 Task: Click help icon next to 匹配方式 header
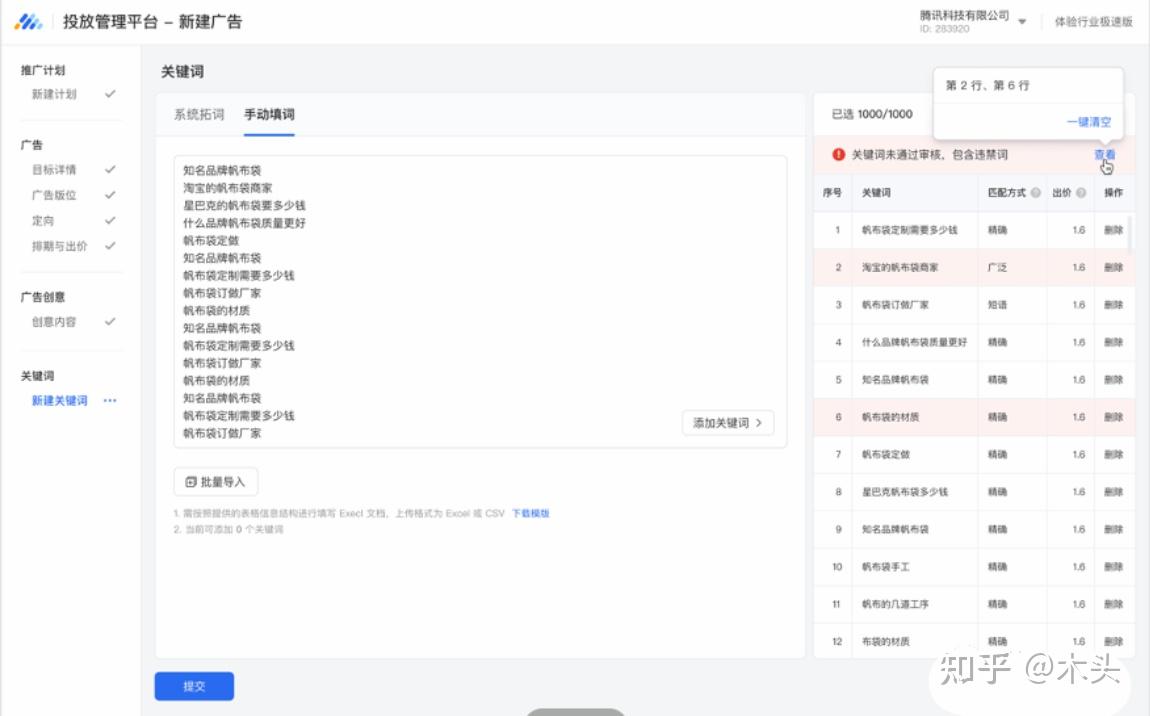[x=1035, y=193]
